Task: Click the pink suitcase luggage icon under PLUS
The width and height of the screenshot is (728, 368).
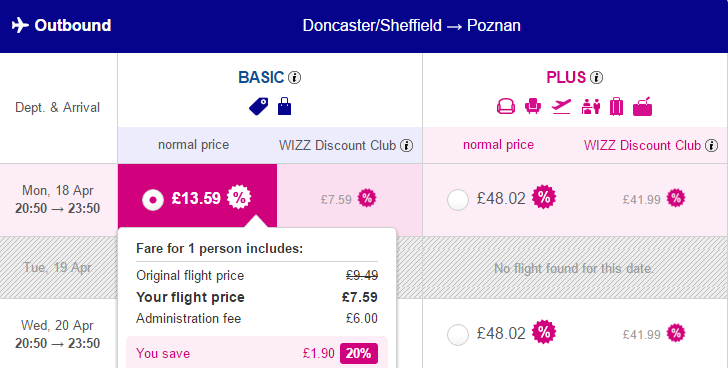Action: (617, 106)
